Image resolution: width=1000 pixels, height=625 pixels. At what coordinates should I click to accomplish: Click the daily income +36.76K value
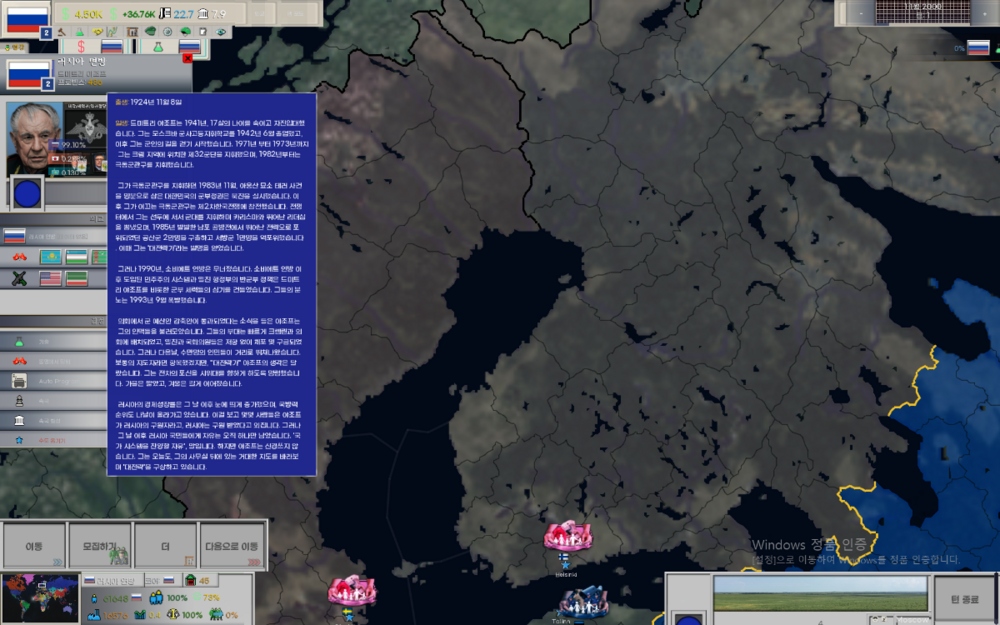[x=138, y=14]
